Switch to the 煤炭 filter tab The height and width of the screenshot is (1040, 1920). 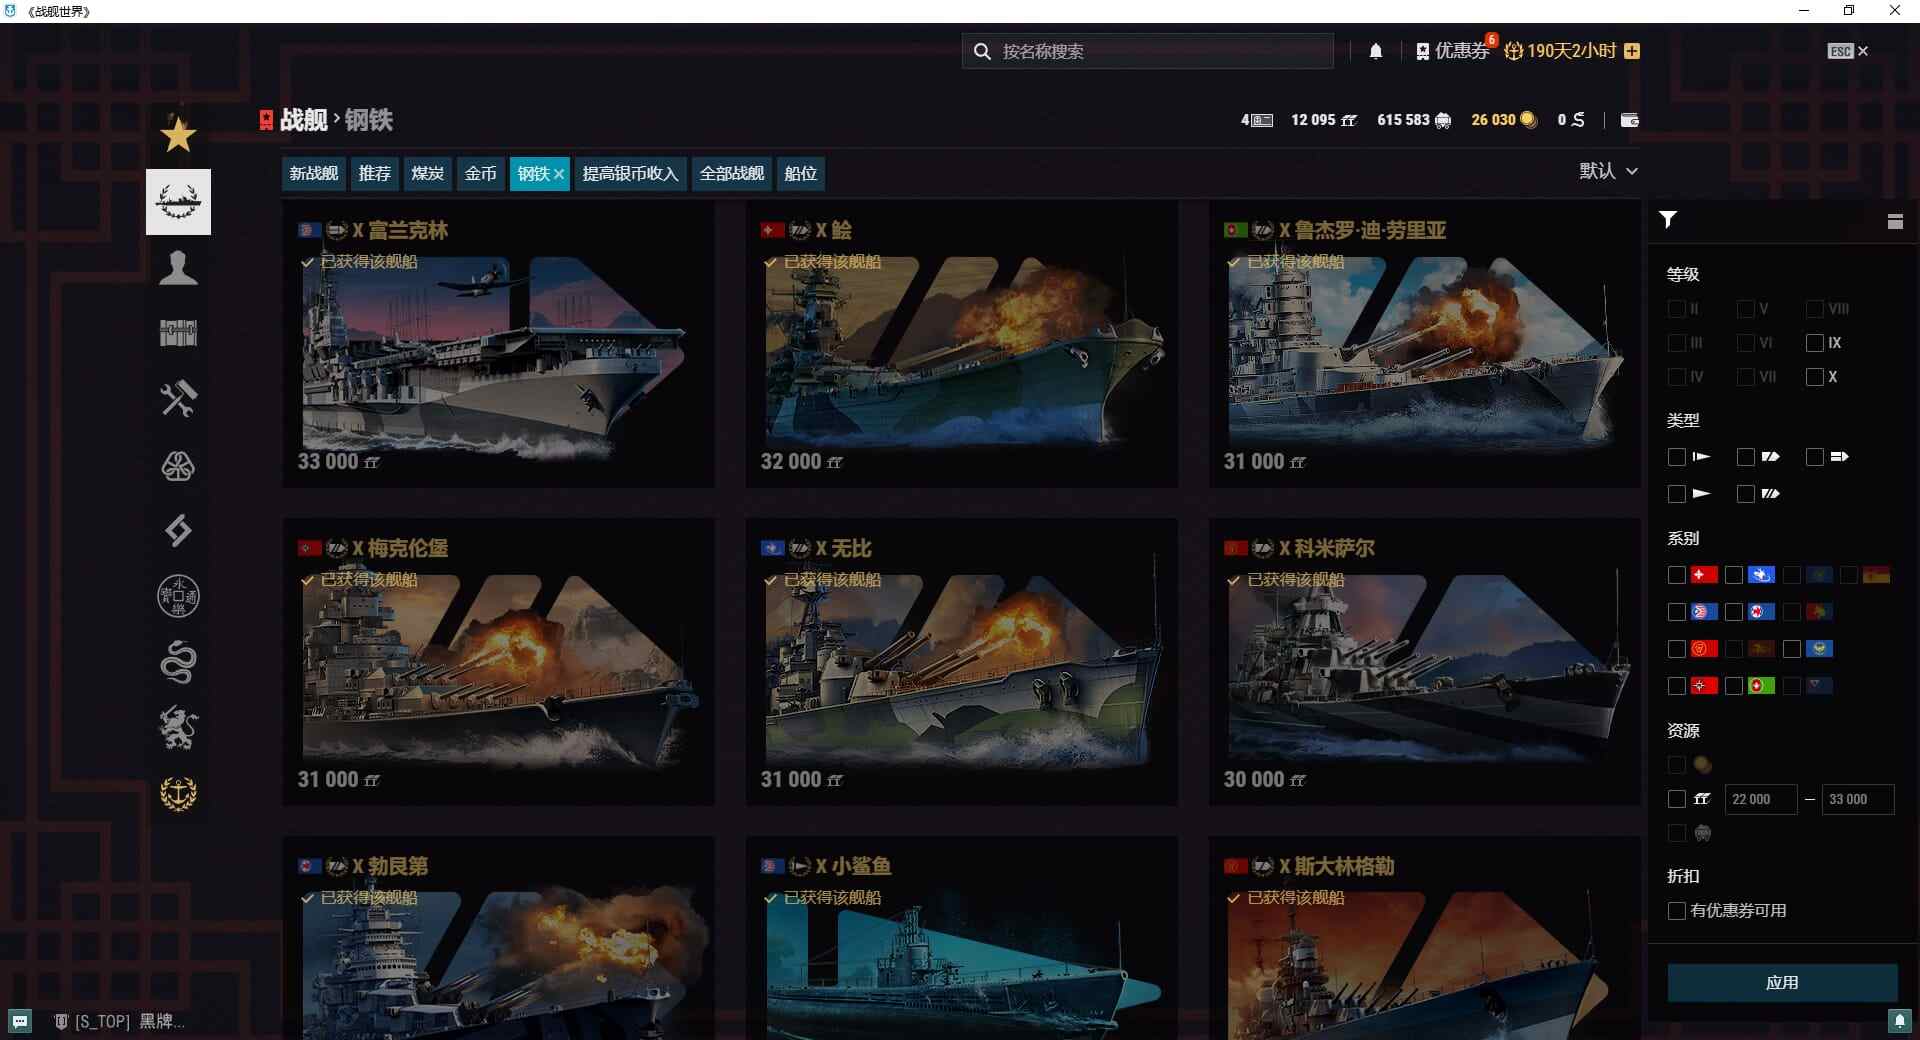pos(427,173)
